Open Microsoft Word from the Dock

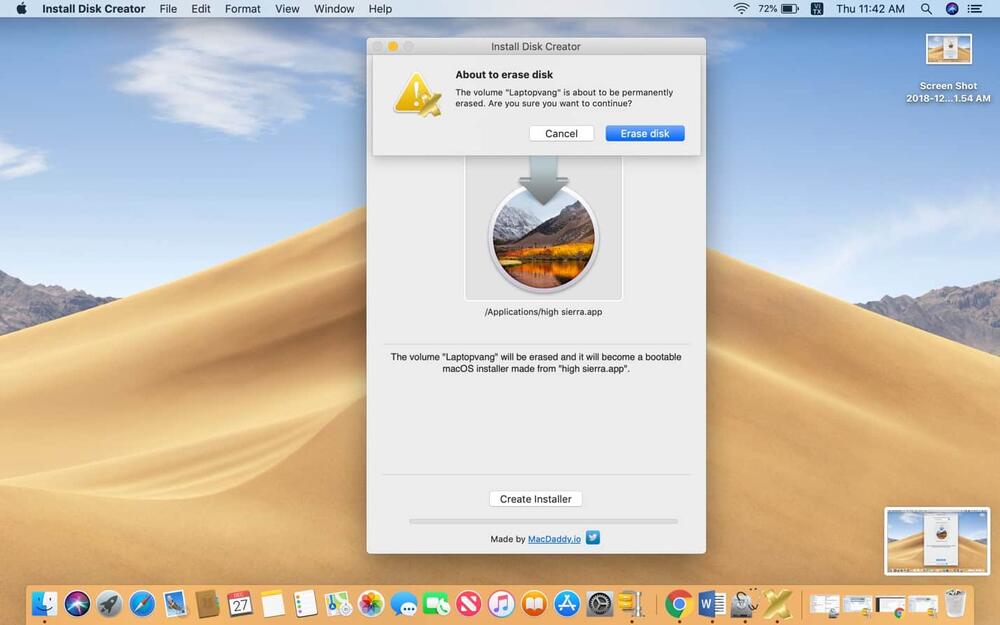712,603
